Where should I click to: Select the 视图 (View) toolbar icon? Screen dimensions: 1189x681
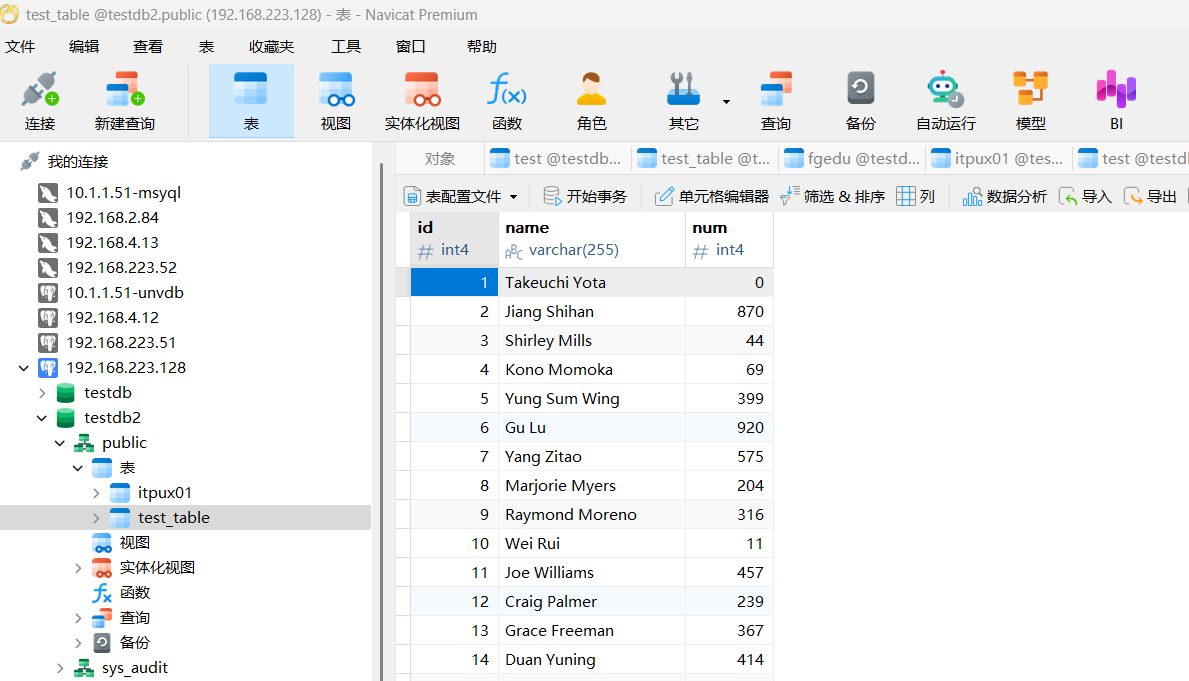coord(336,100)
